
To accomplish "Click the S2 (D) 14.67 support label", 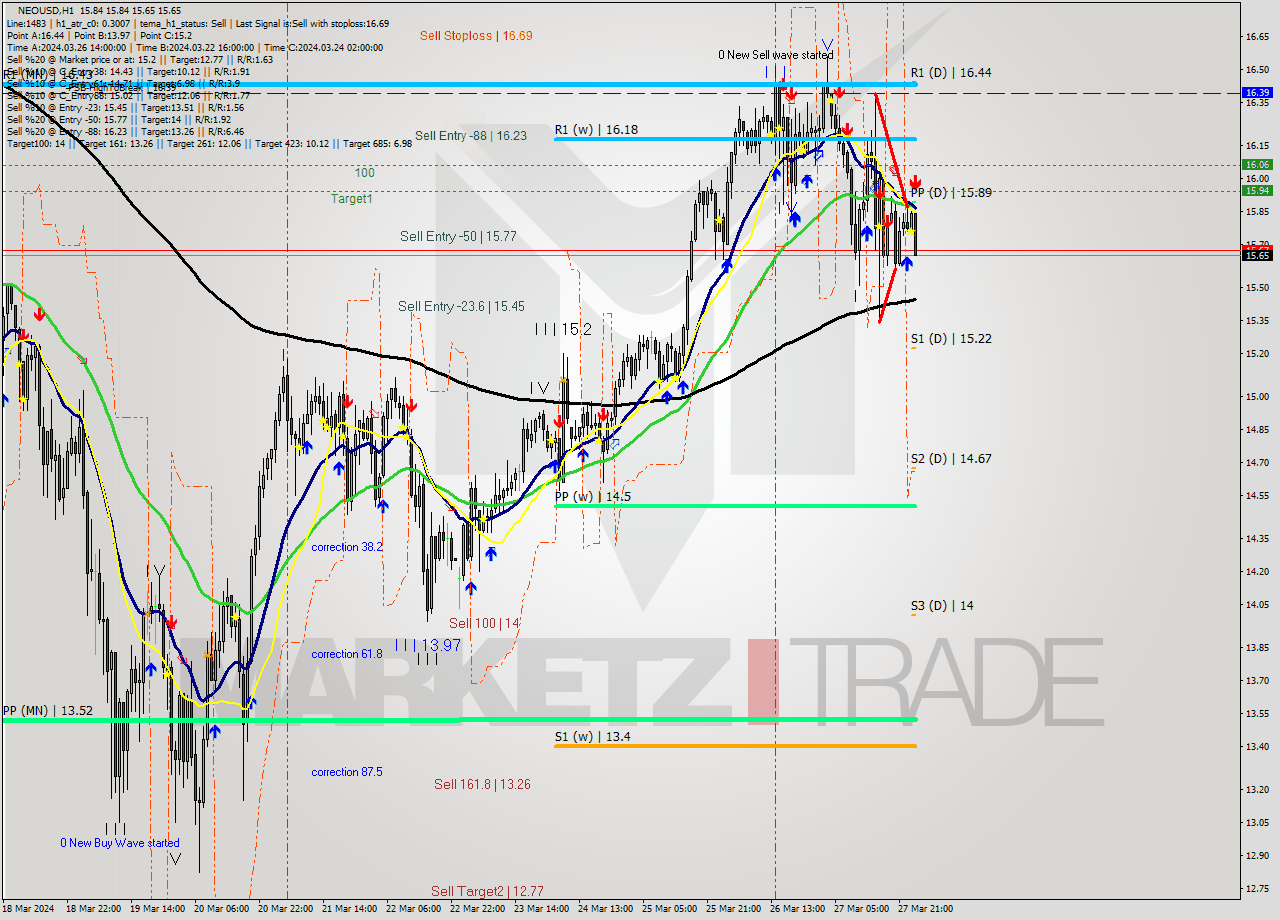I will (951, 459).
